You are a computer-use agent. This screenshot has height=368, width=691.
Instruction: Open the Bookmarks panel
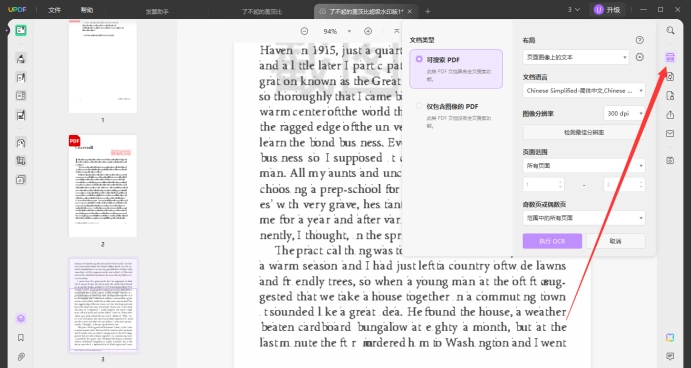(x=21, y=338)
